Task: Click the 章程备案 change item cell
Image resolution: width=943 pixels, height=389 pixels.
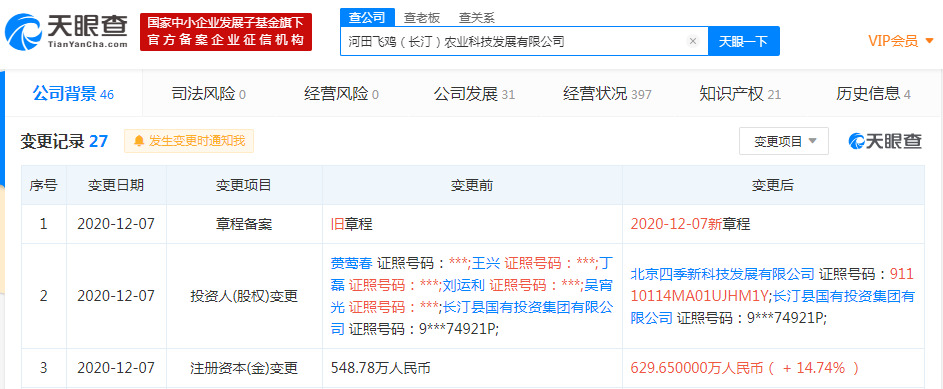Action: (244, 224)
